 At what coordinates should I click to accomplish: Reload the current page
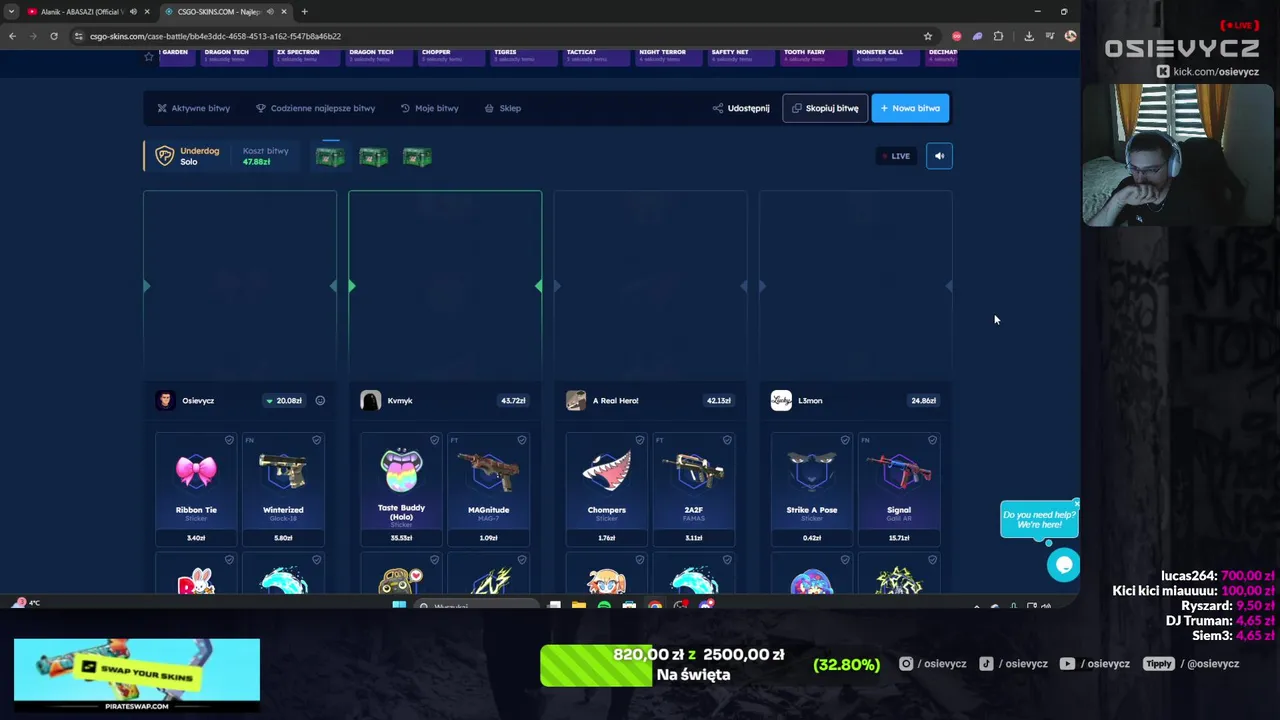(53, 36)
